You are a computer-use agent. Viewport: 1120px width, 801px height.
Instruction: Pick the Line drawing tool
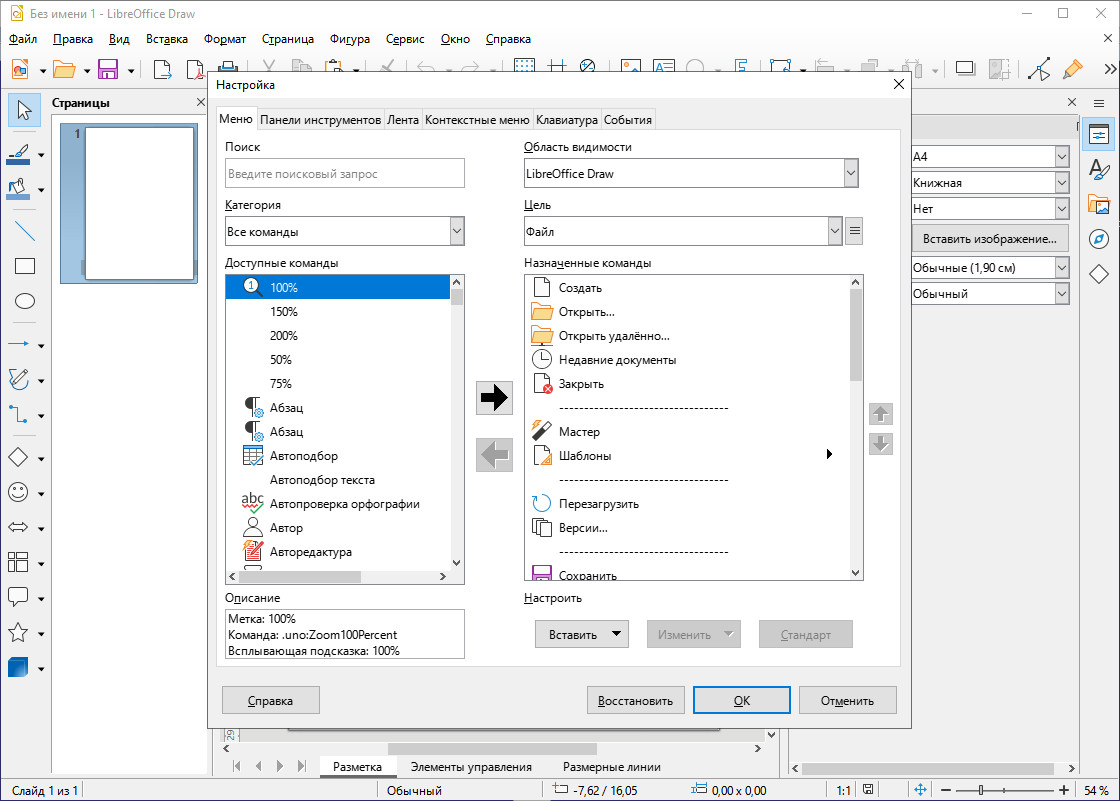click(x=24, y=231)
